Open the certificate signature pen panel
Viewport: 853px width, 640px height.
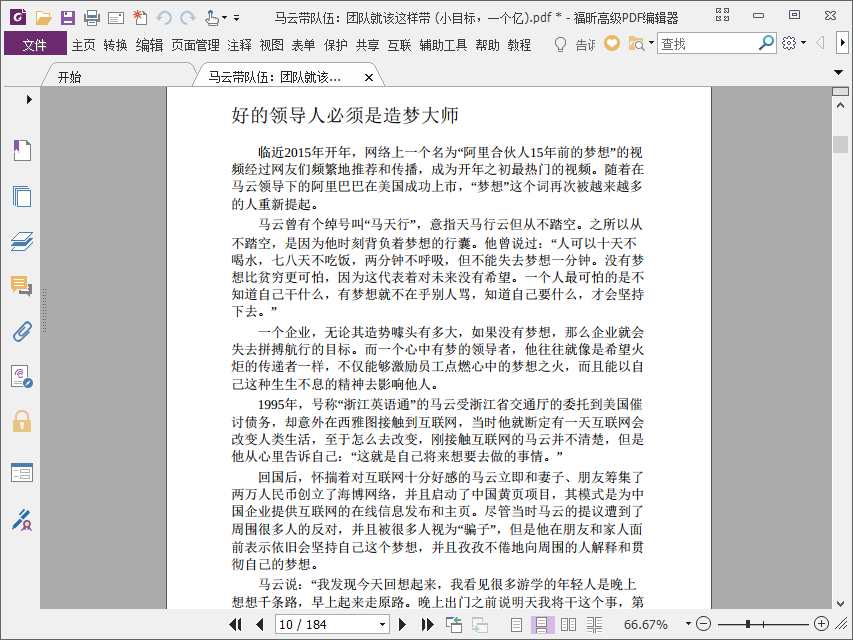click(22, 520)
